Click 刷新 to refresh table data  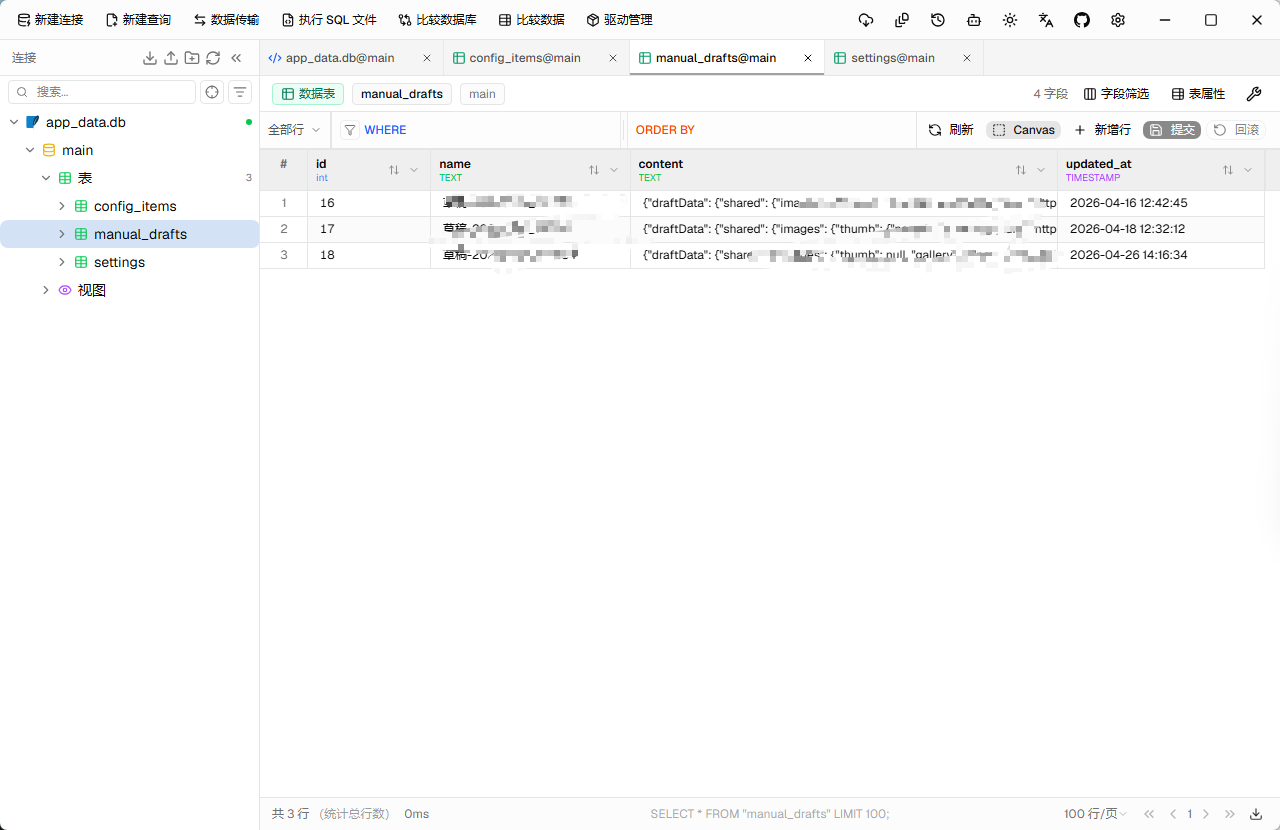tap(951, 130)
